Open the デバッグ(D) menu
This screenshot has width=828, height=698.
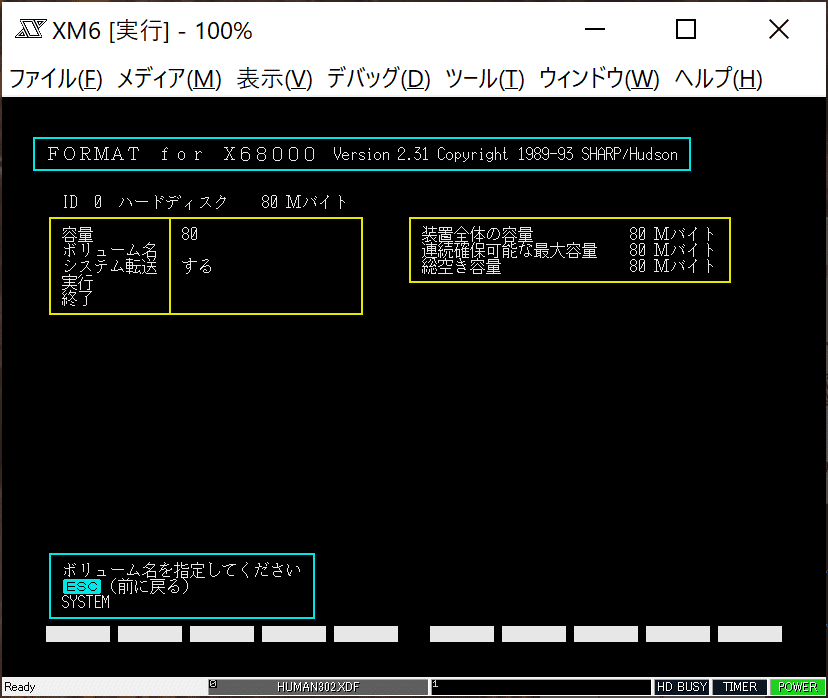pyautogui.click(x=379, y=79)
